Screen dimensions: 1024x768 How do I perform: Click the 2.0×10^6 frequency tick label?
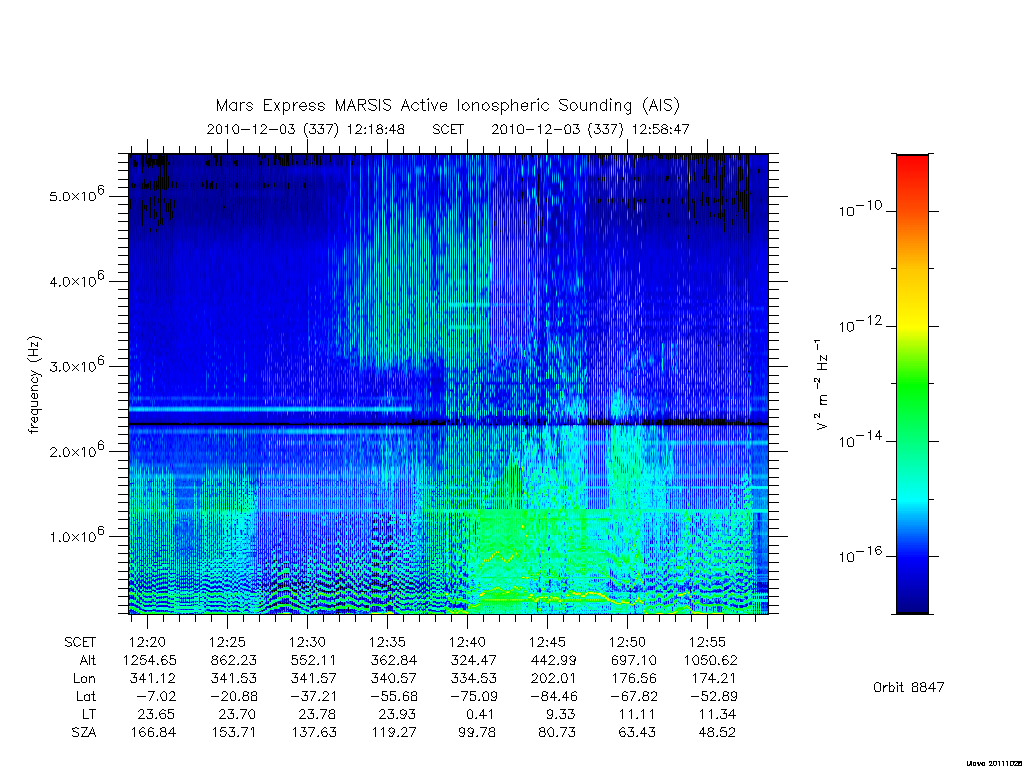click(x=76, y=451)
